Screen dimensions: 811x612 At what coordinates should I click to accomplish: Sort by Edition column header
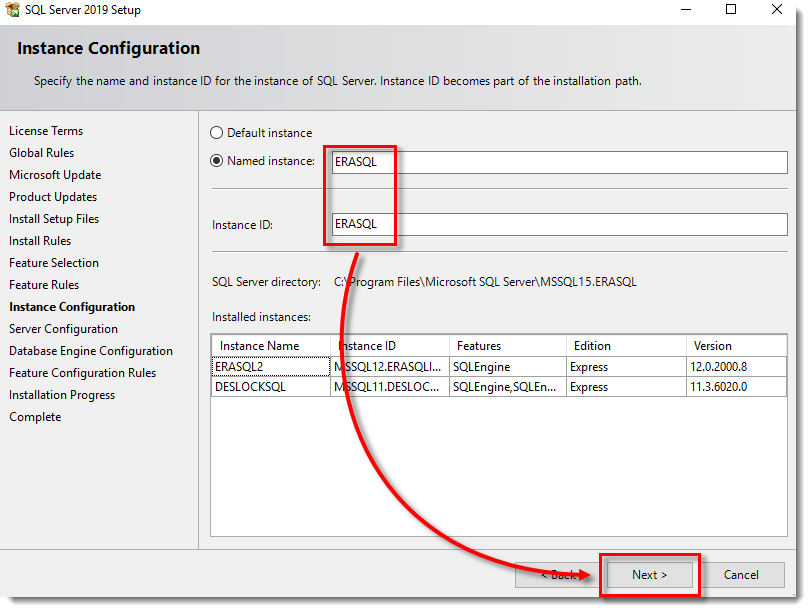626,346
